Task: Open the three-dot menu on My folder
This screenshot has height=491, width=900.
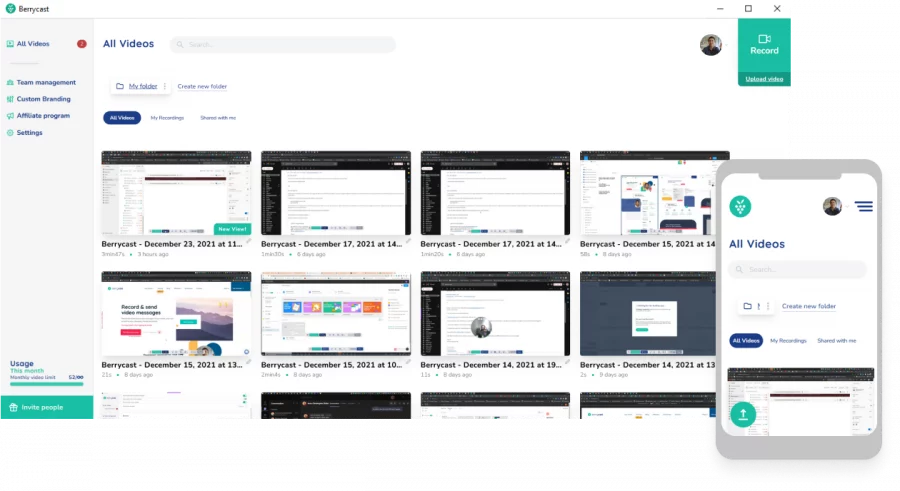Action: point(165,86)
